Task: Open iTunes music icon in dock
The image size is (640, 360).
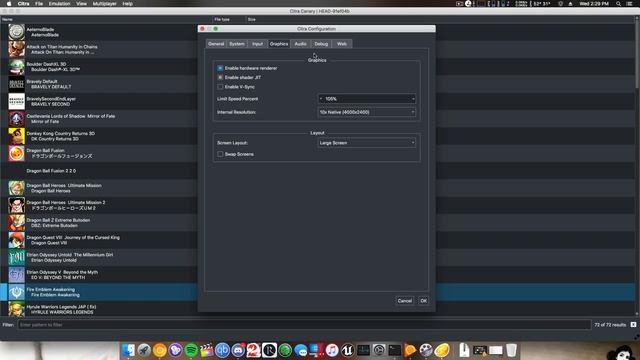Action: (332, 350)
